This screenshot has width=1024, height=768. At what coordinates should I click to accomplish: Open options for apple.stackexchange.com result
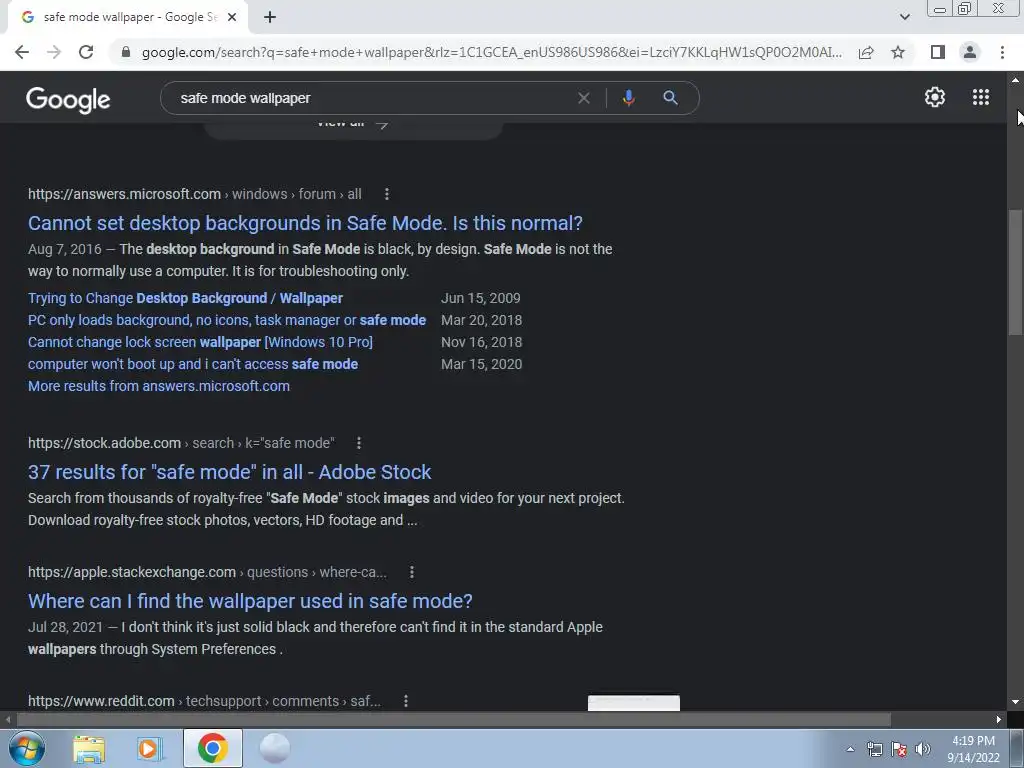[x=411, y=572]
